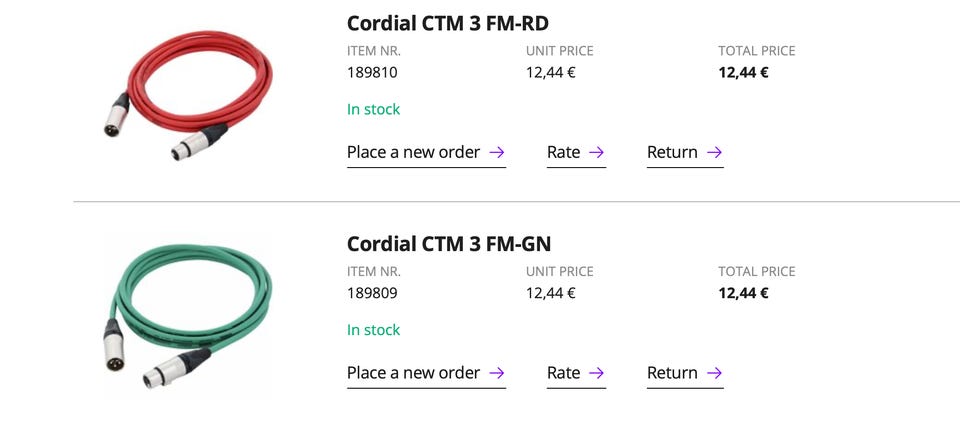Click item number 189810
This screenshot has width=960, height=421.
(372, 72)
